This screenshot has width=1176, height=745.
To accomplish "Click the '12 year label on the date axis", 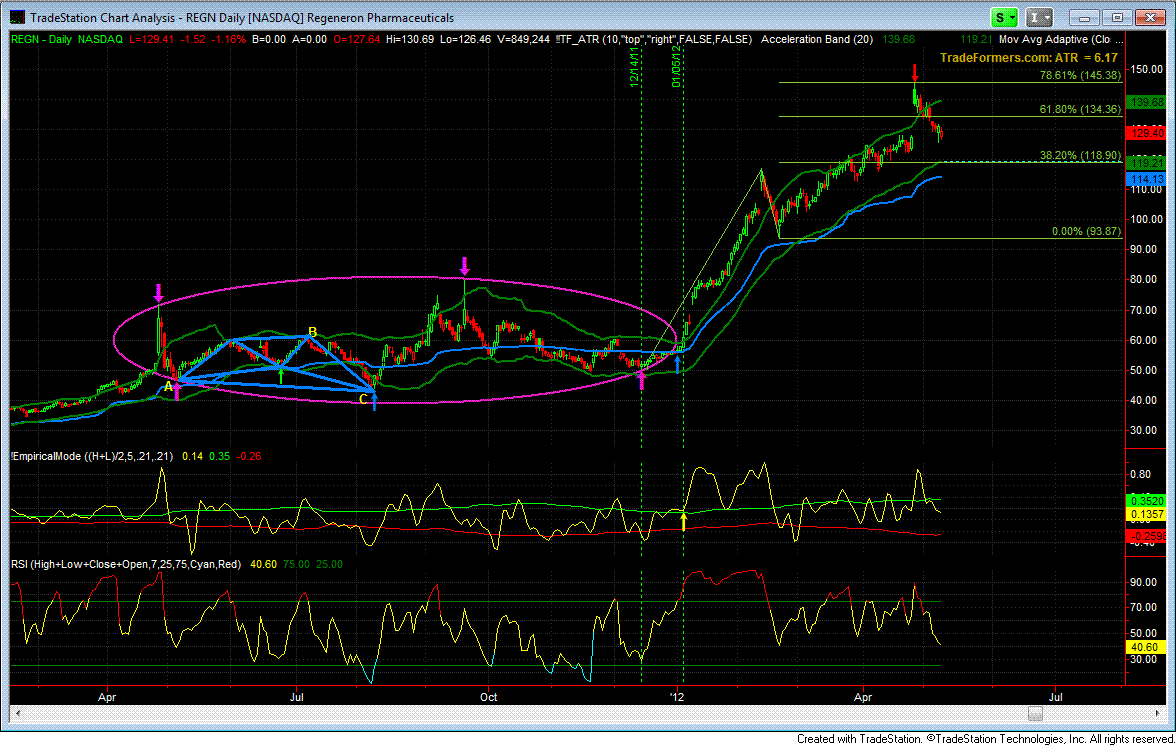I will click(x=678, y=697).
